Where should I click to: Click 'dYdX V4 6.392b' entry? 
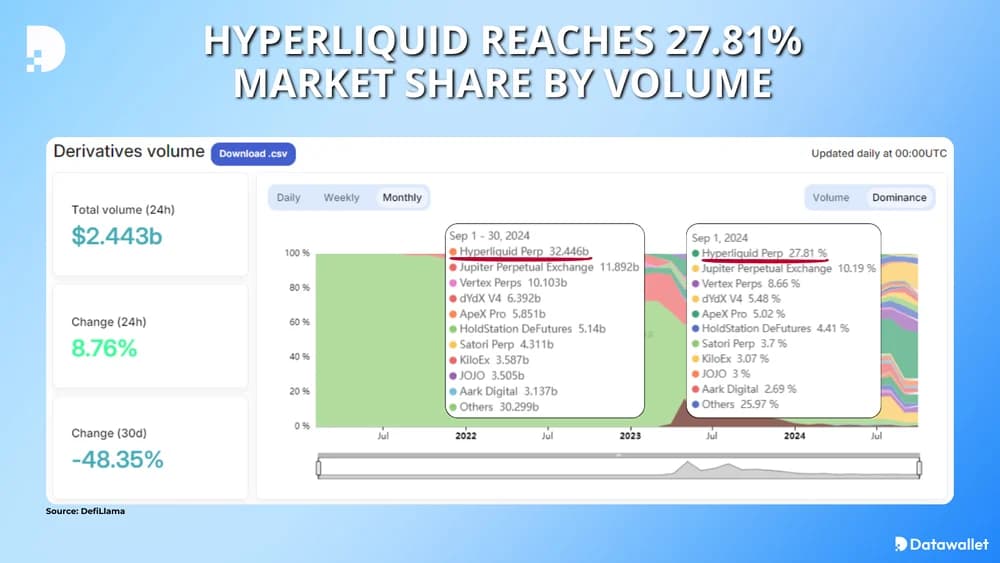point(495,298)
